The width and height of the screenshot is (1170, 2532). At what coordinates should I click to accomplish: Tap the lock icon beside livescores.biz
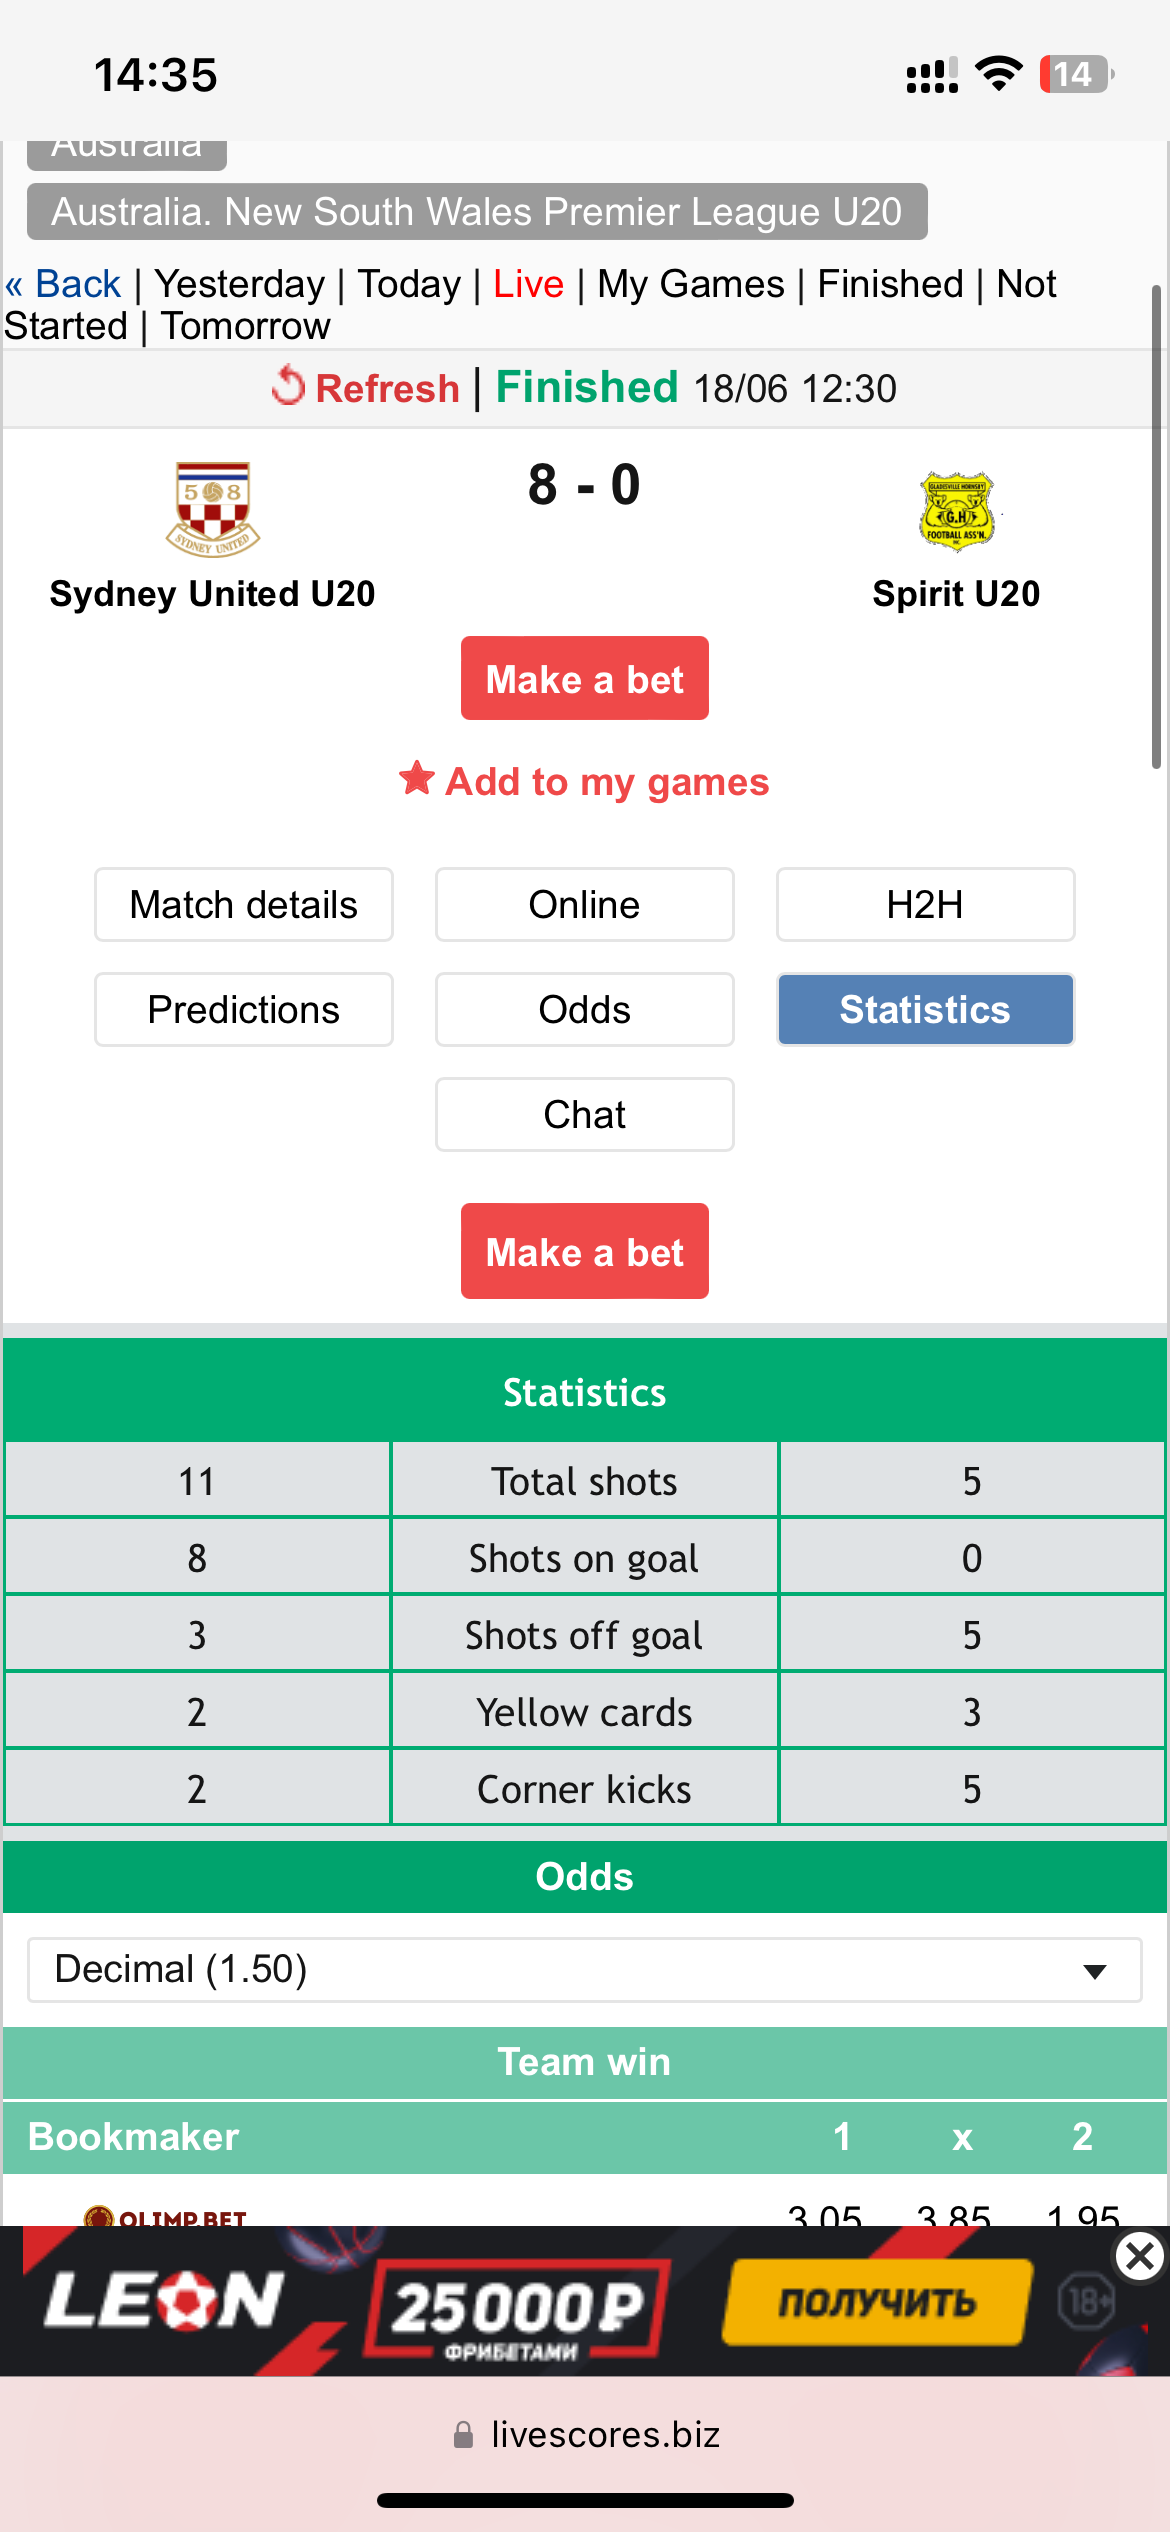[x=463, y=2435]
